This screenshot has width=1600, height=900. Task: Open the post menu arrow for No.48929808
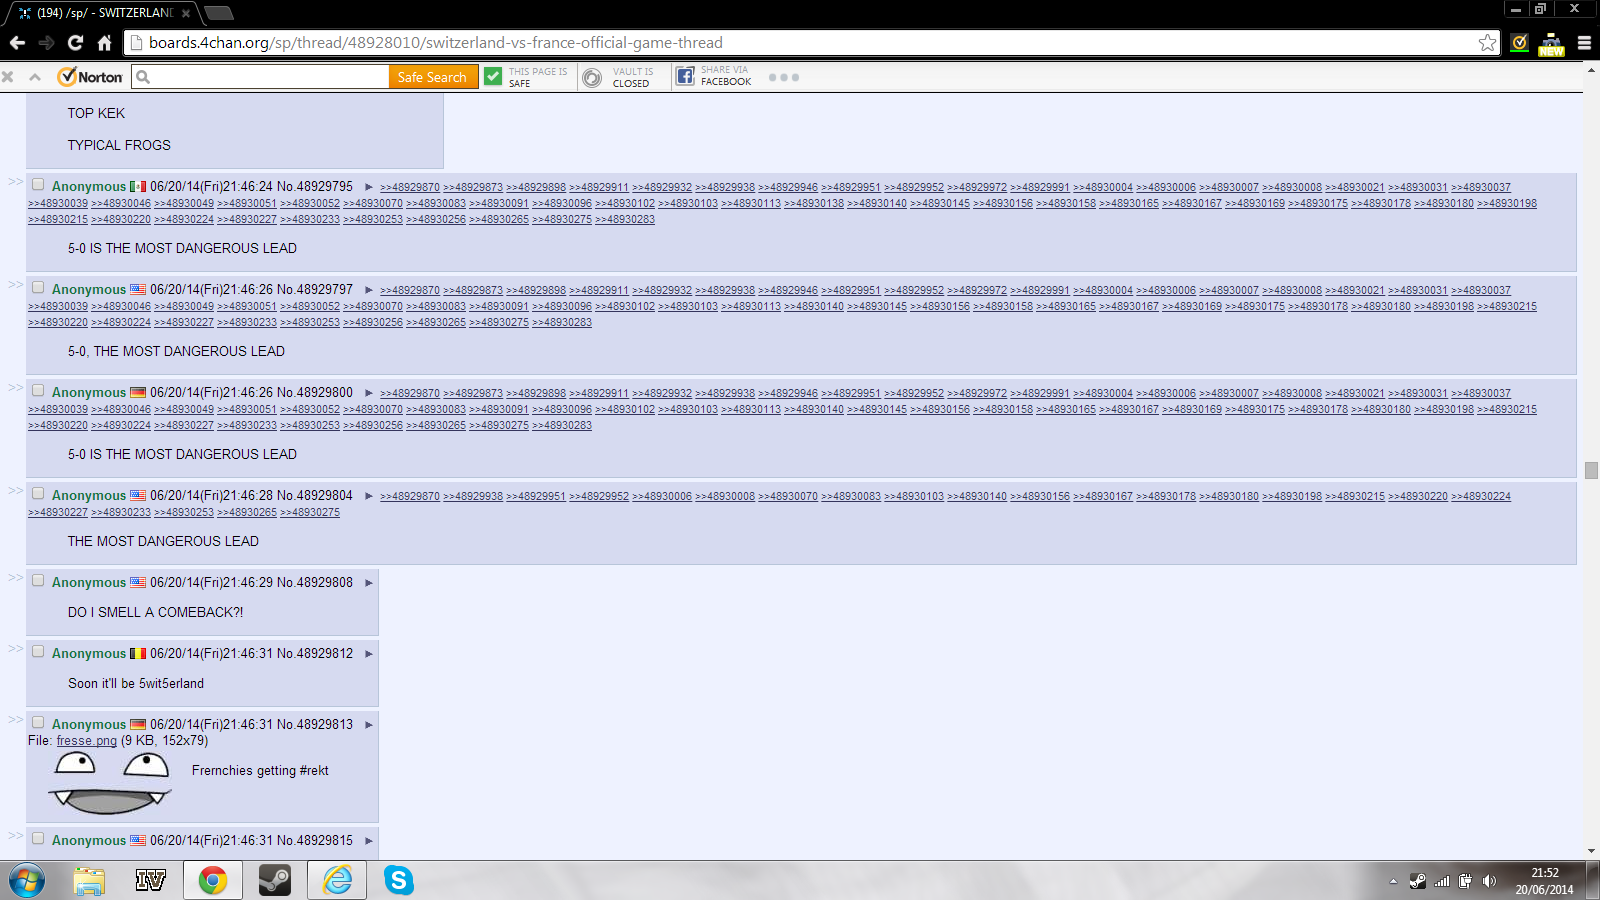pyautogui.click(x=369, y=583)
